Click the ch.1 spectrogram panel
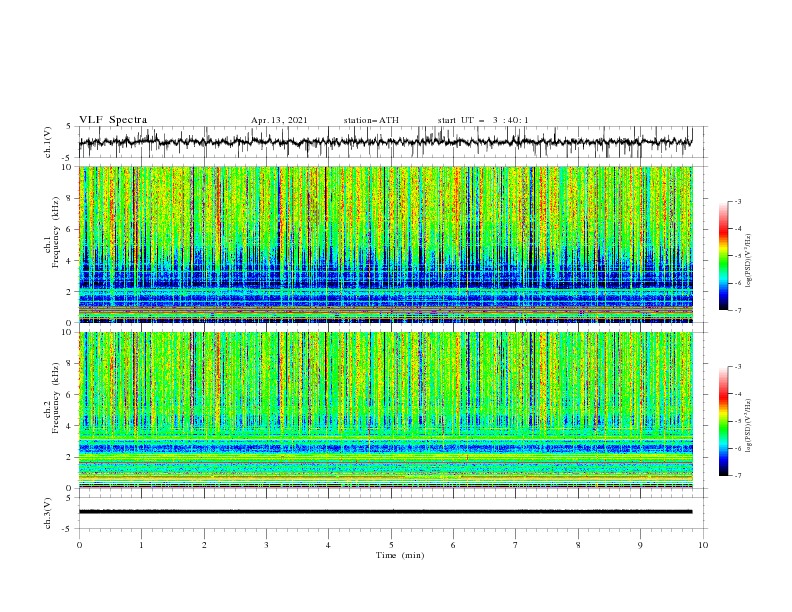 [385, 244]
